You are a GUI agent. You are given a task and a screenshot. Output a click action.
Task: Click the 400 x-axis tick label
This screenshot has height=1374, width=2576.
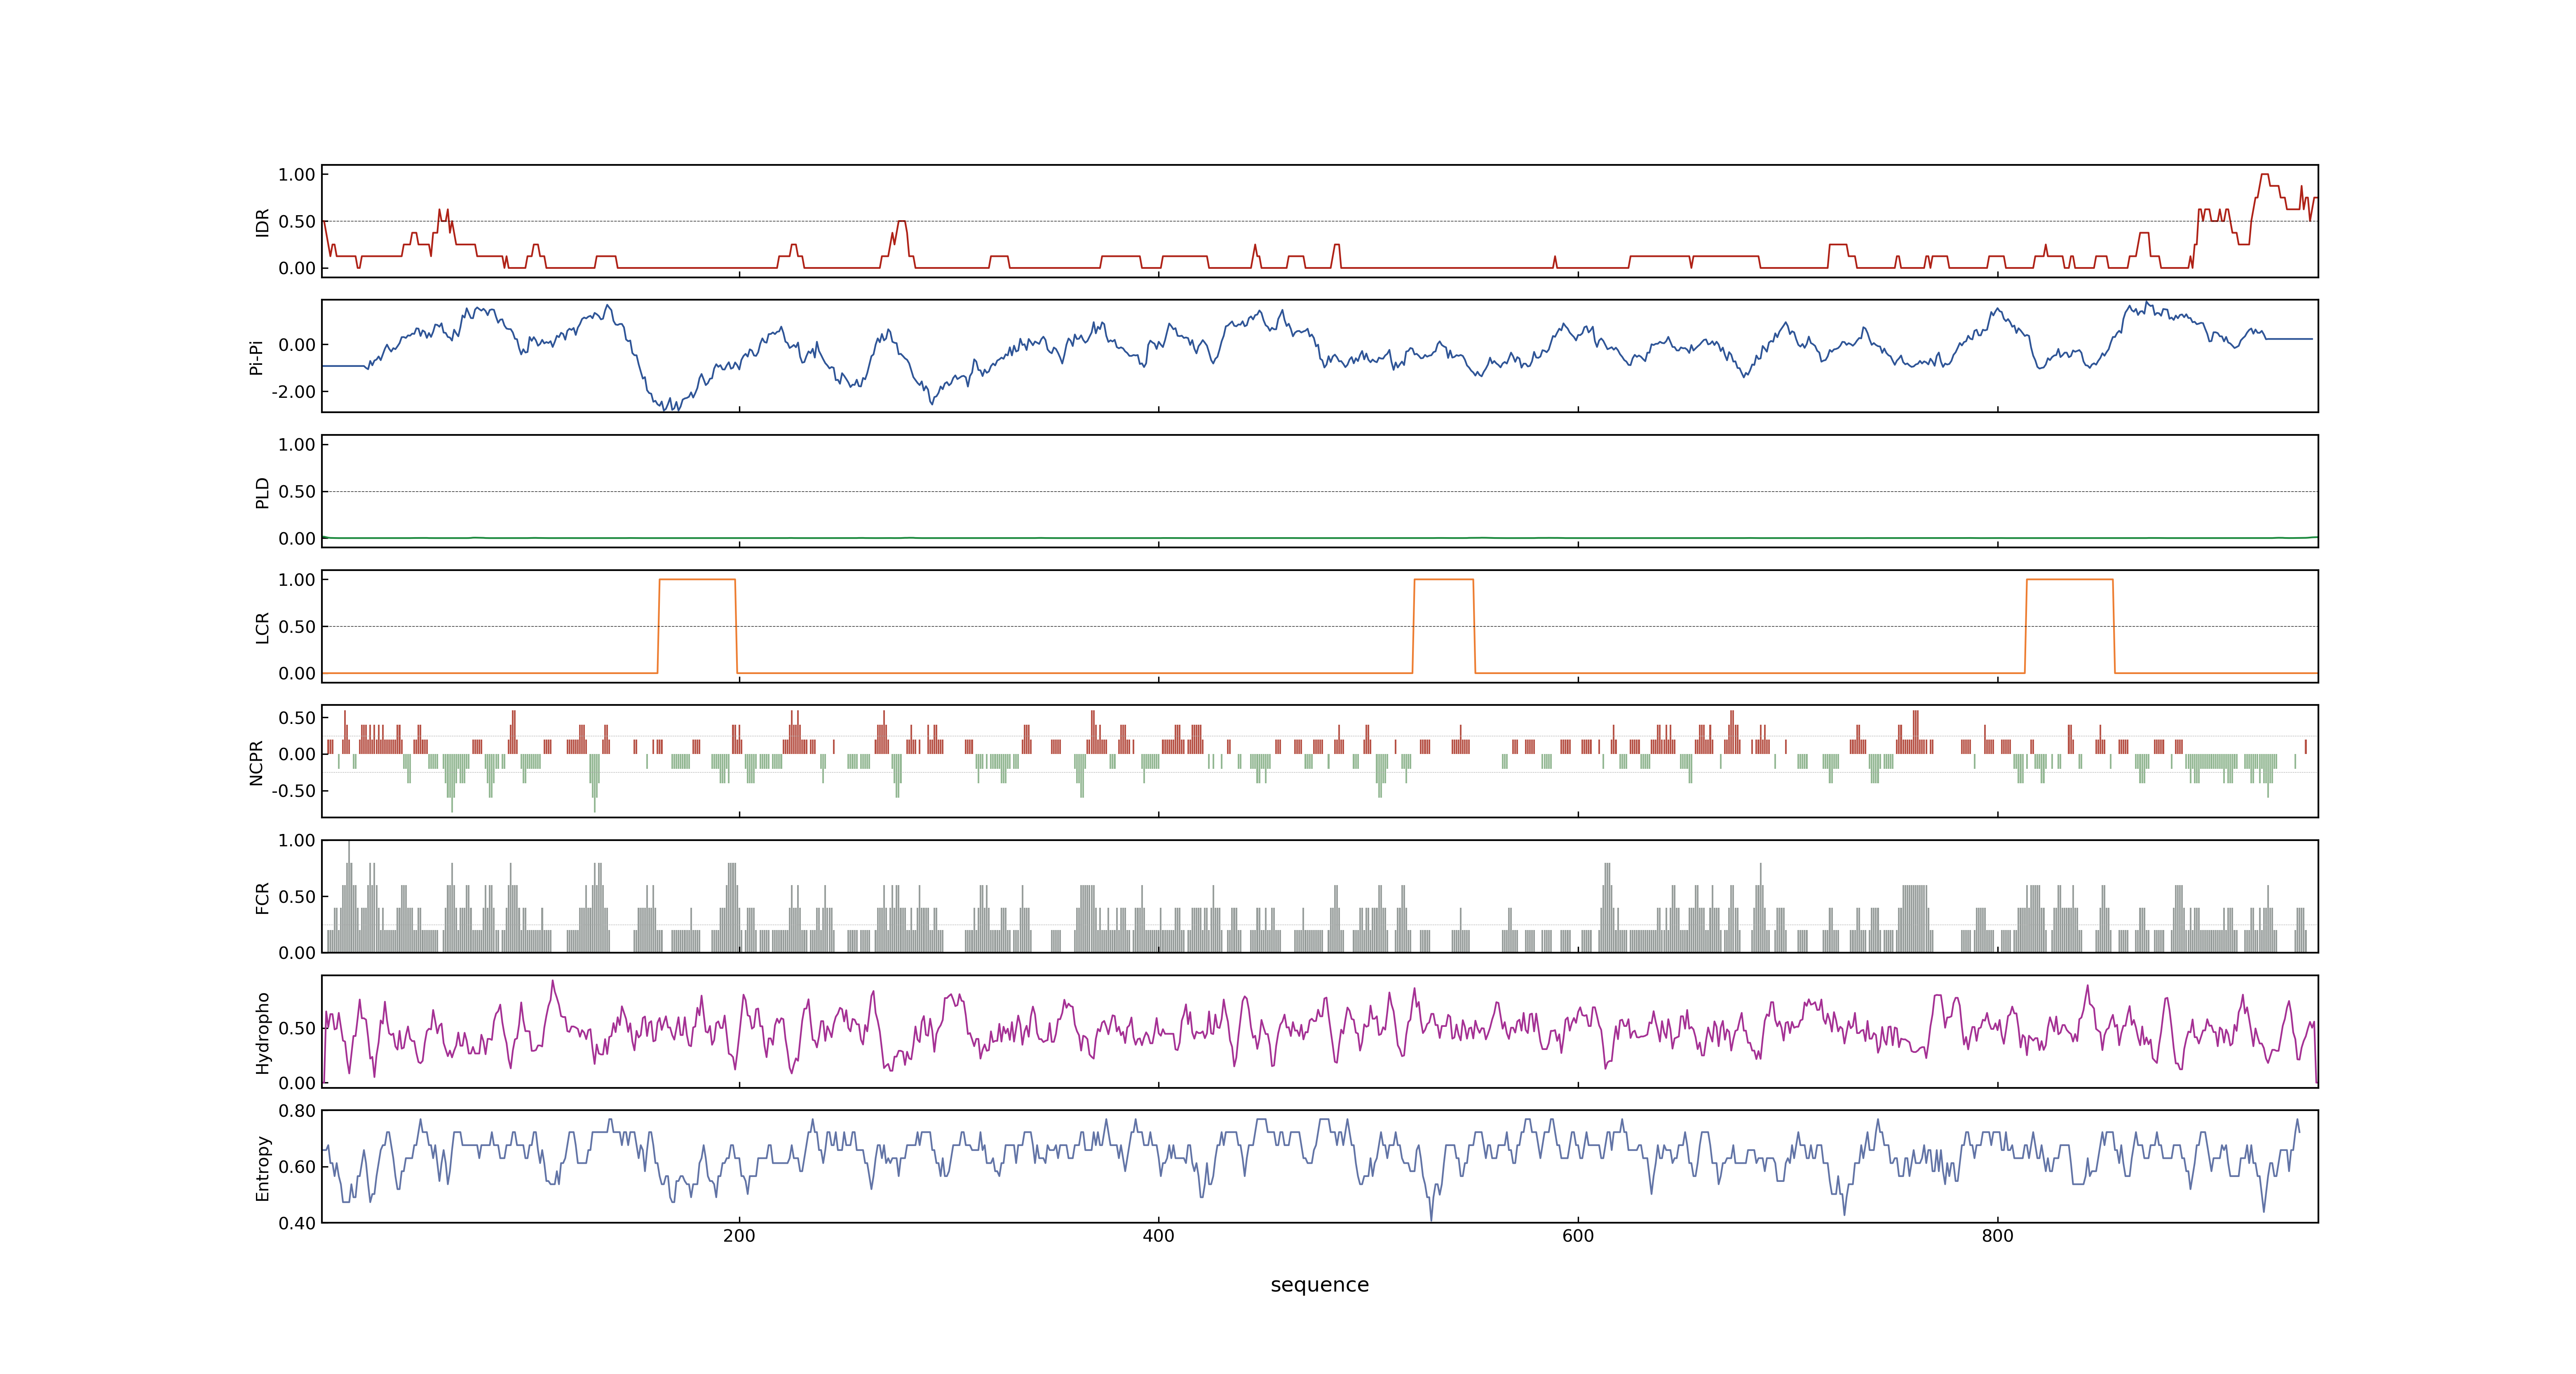click(1158, 1236)
